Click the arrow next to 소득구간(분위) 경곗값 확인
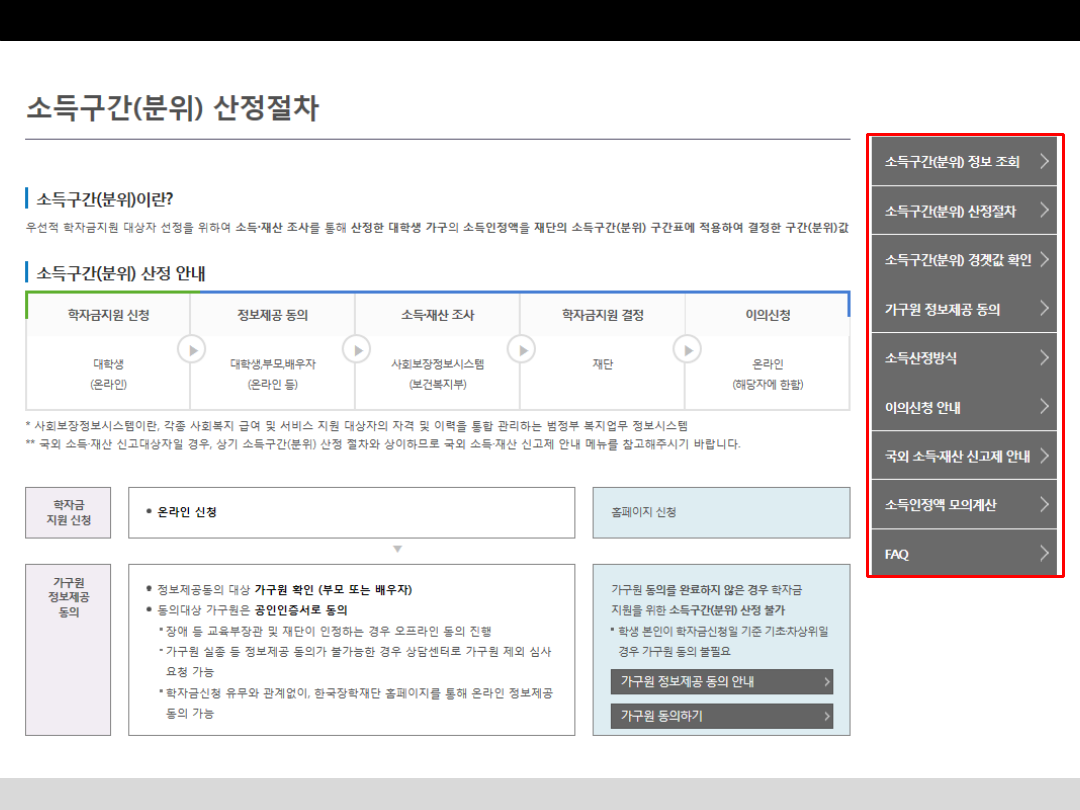Image resolution: width=1080 pixels, height=810 pixels. point(1044,259)
